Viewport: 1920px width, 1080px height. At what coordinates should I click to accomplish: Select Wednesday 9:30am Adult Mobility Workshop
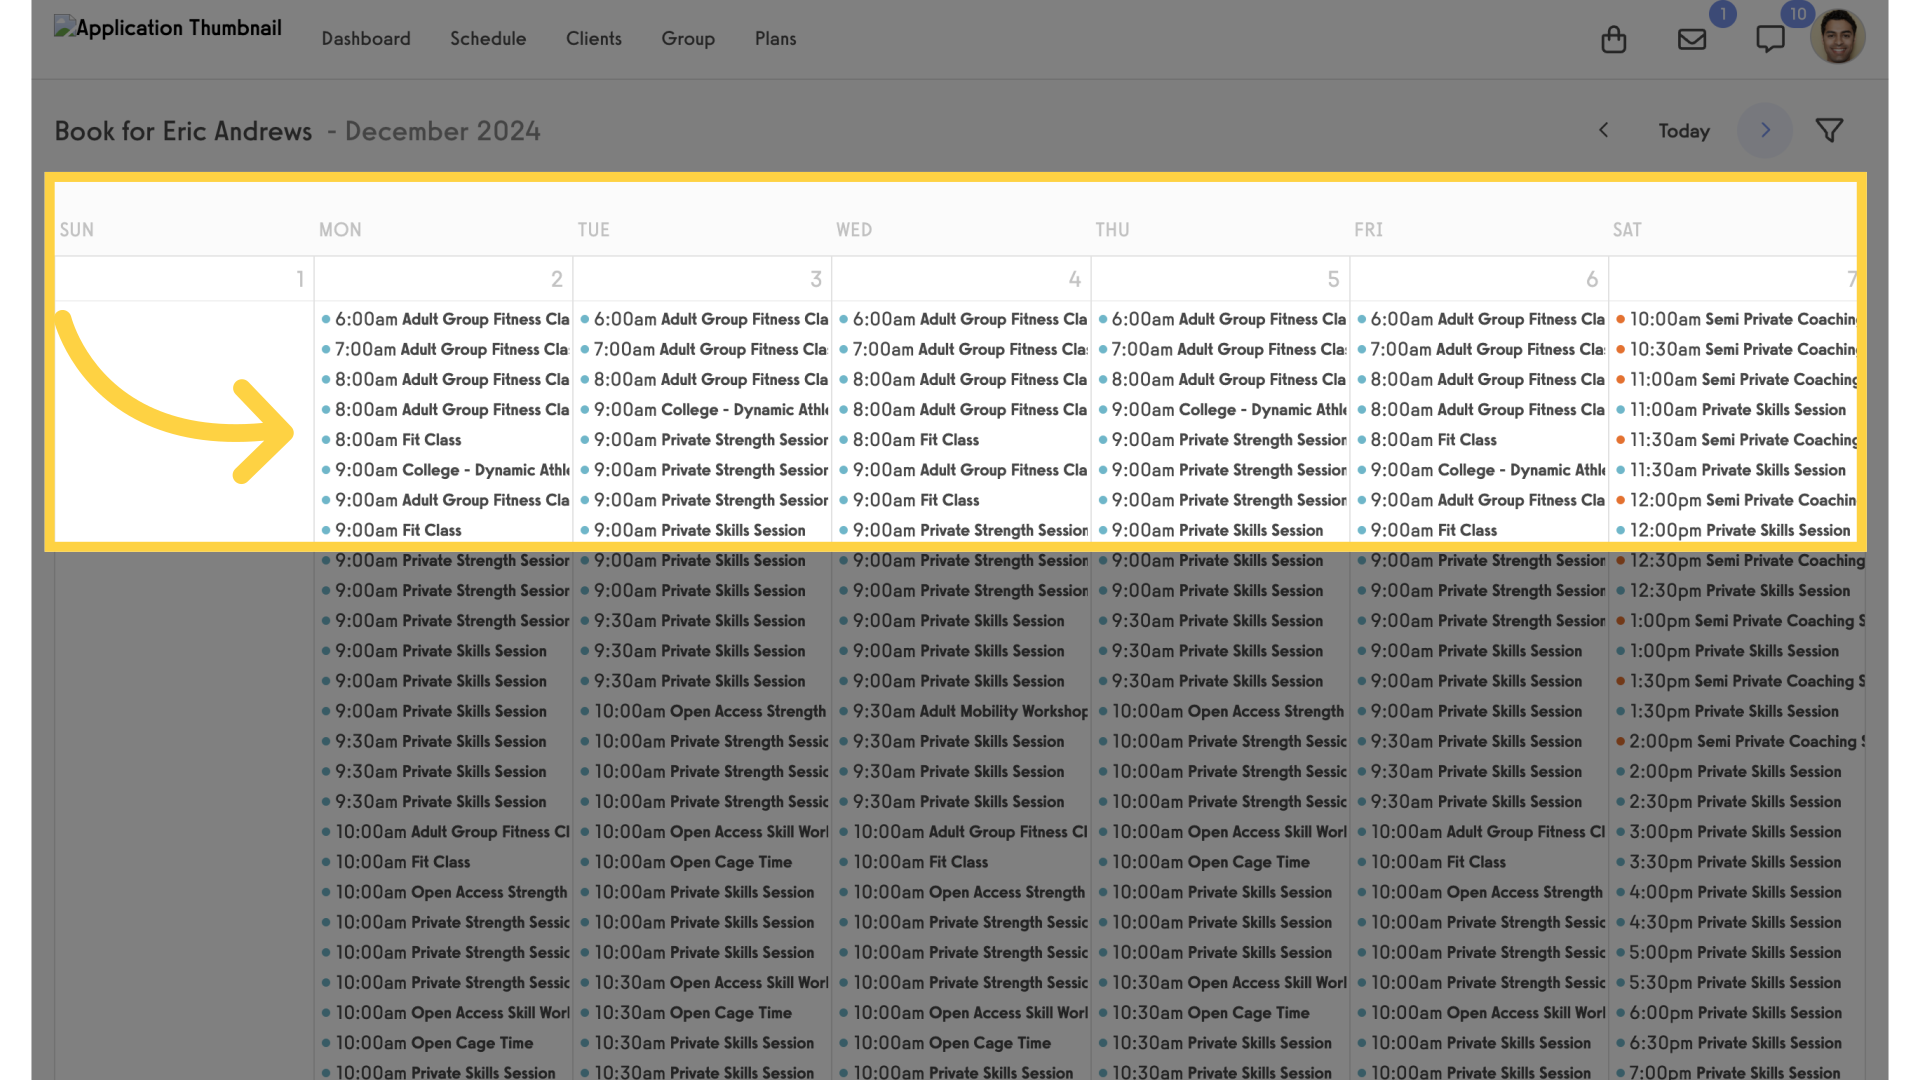(963, 711)
